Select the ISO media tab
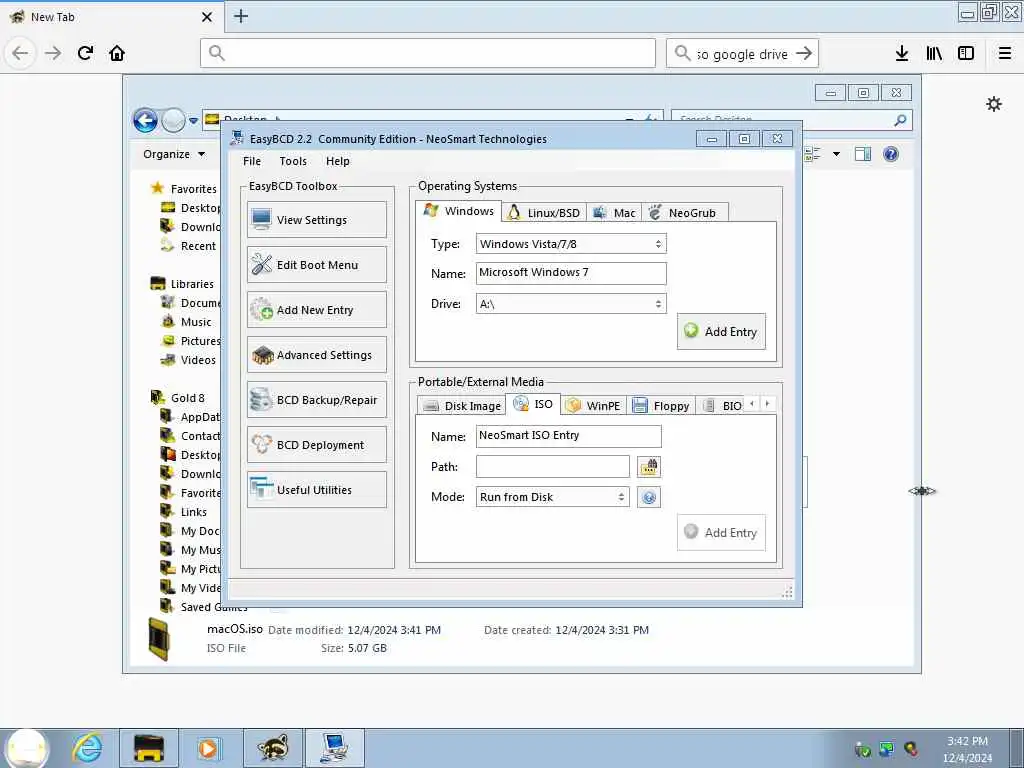Image resolution: width=1024 pixels, height=768 pixels. pos(534,404)
